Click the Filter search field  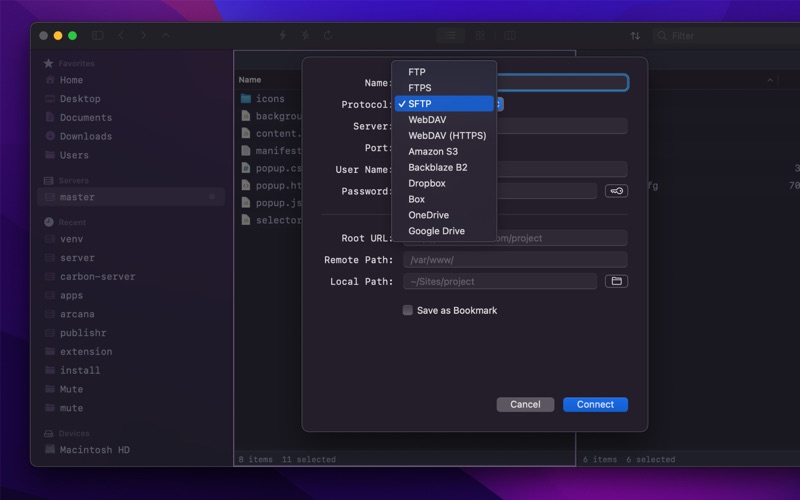pyautogui.click(x=726, y=36)
